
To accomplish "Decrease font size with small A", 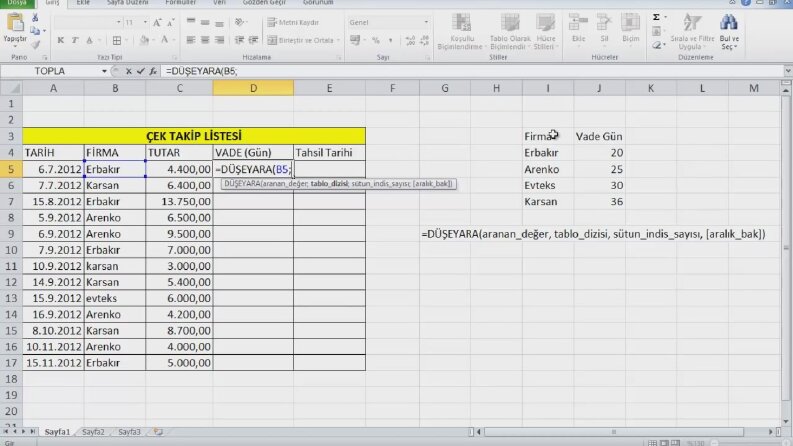I will (171, 22).
